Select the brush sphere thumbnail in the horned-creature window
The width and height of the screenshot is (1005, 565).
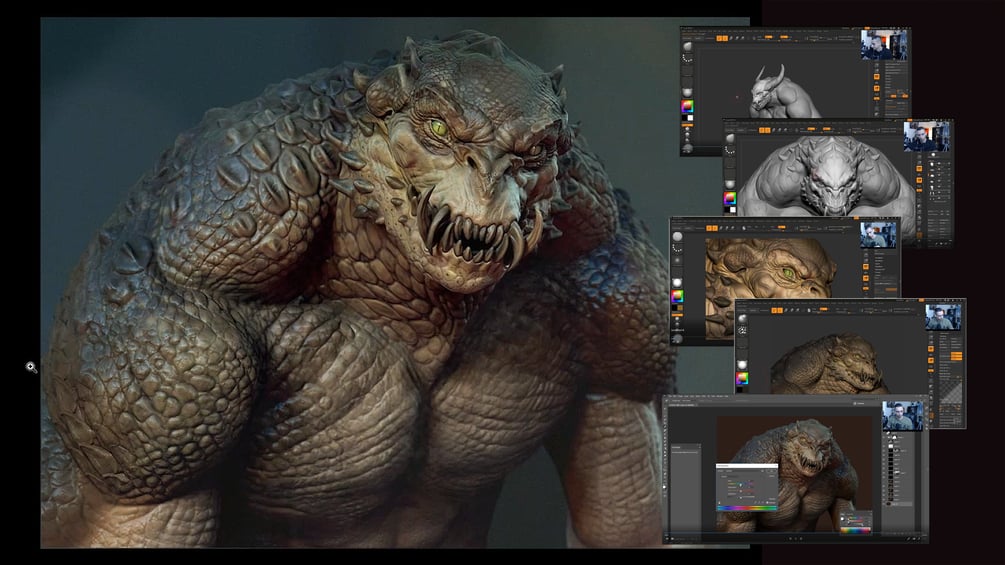687,47
